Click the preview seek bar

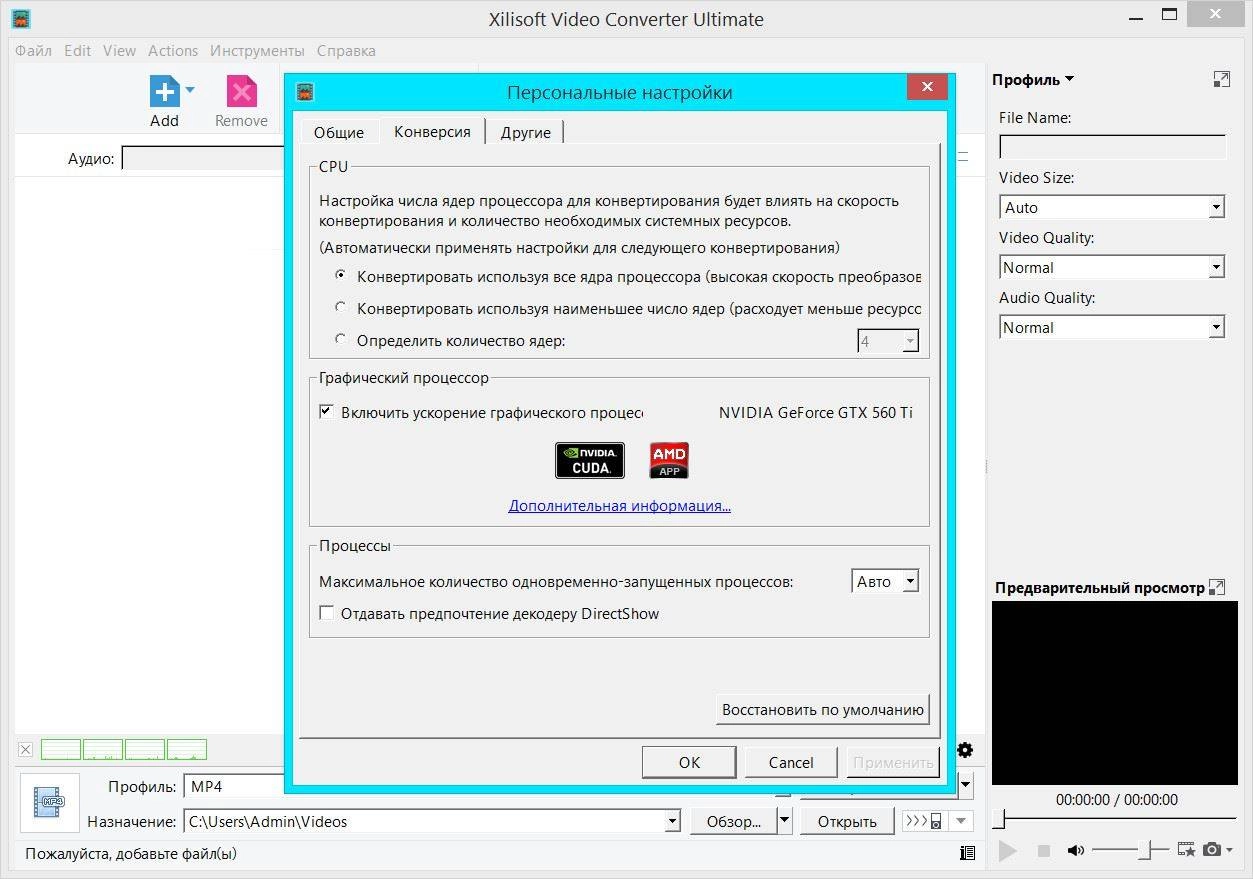pos(1114,819)
